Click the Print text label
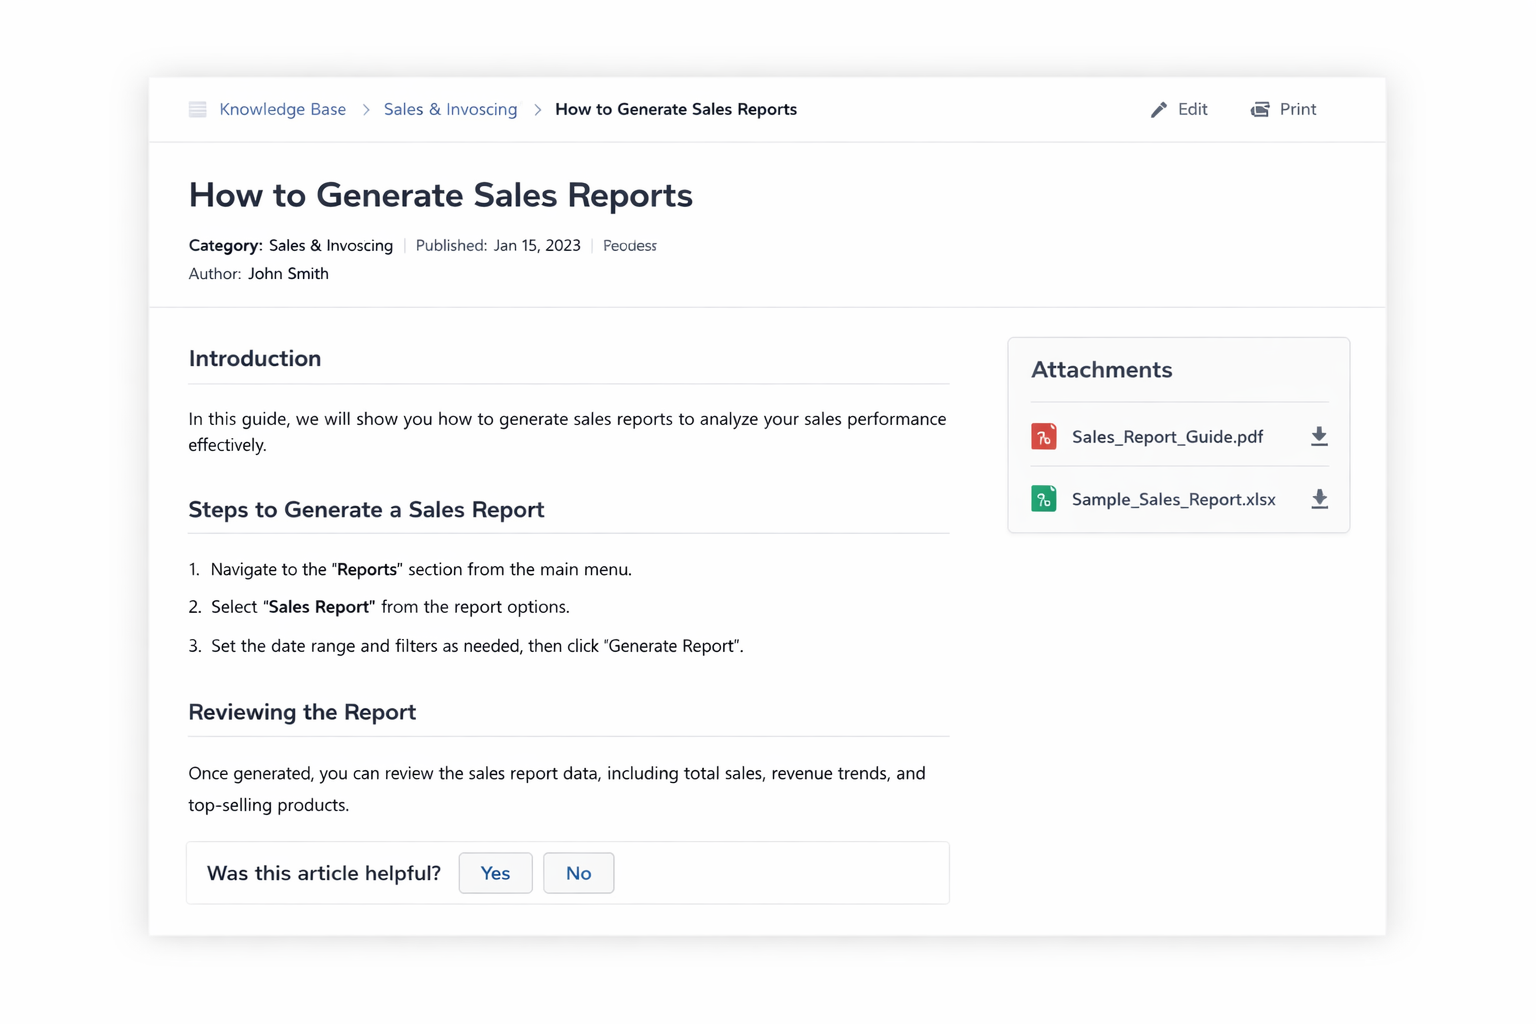 tap(1297, 109)
